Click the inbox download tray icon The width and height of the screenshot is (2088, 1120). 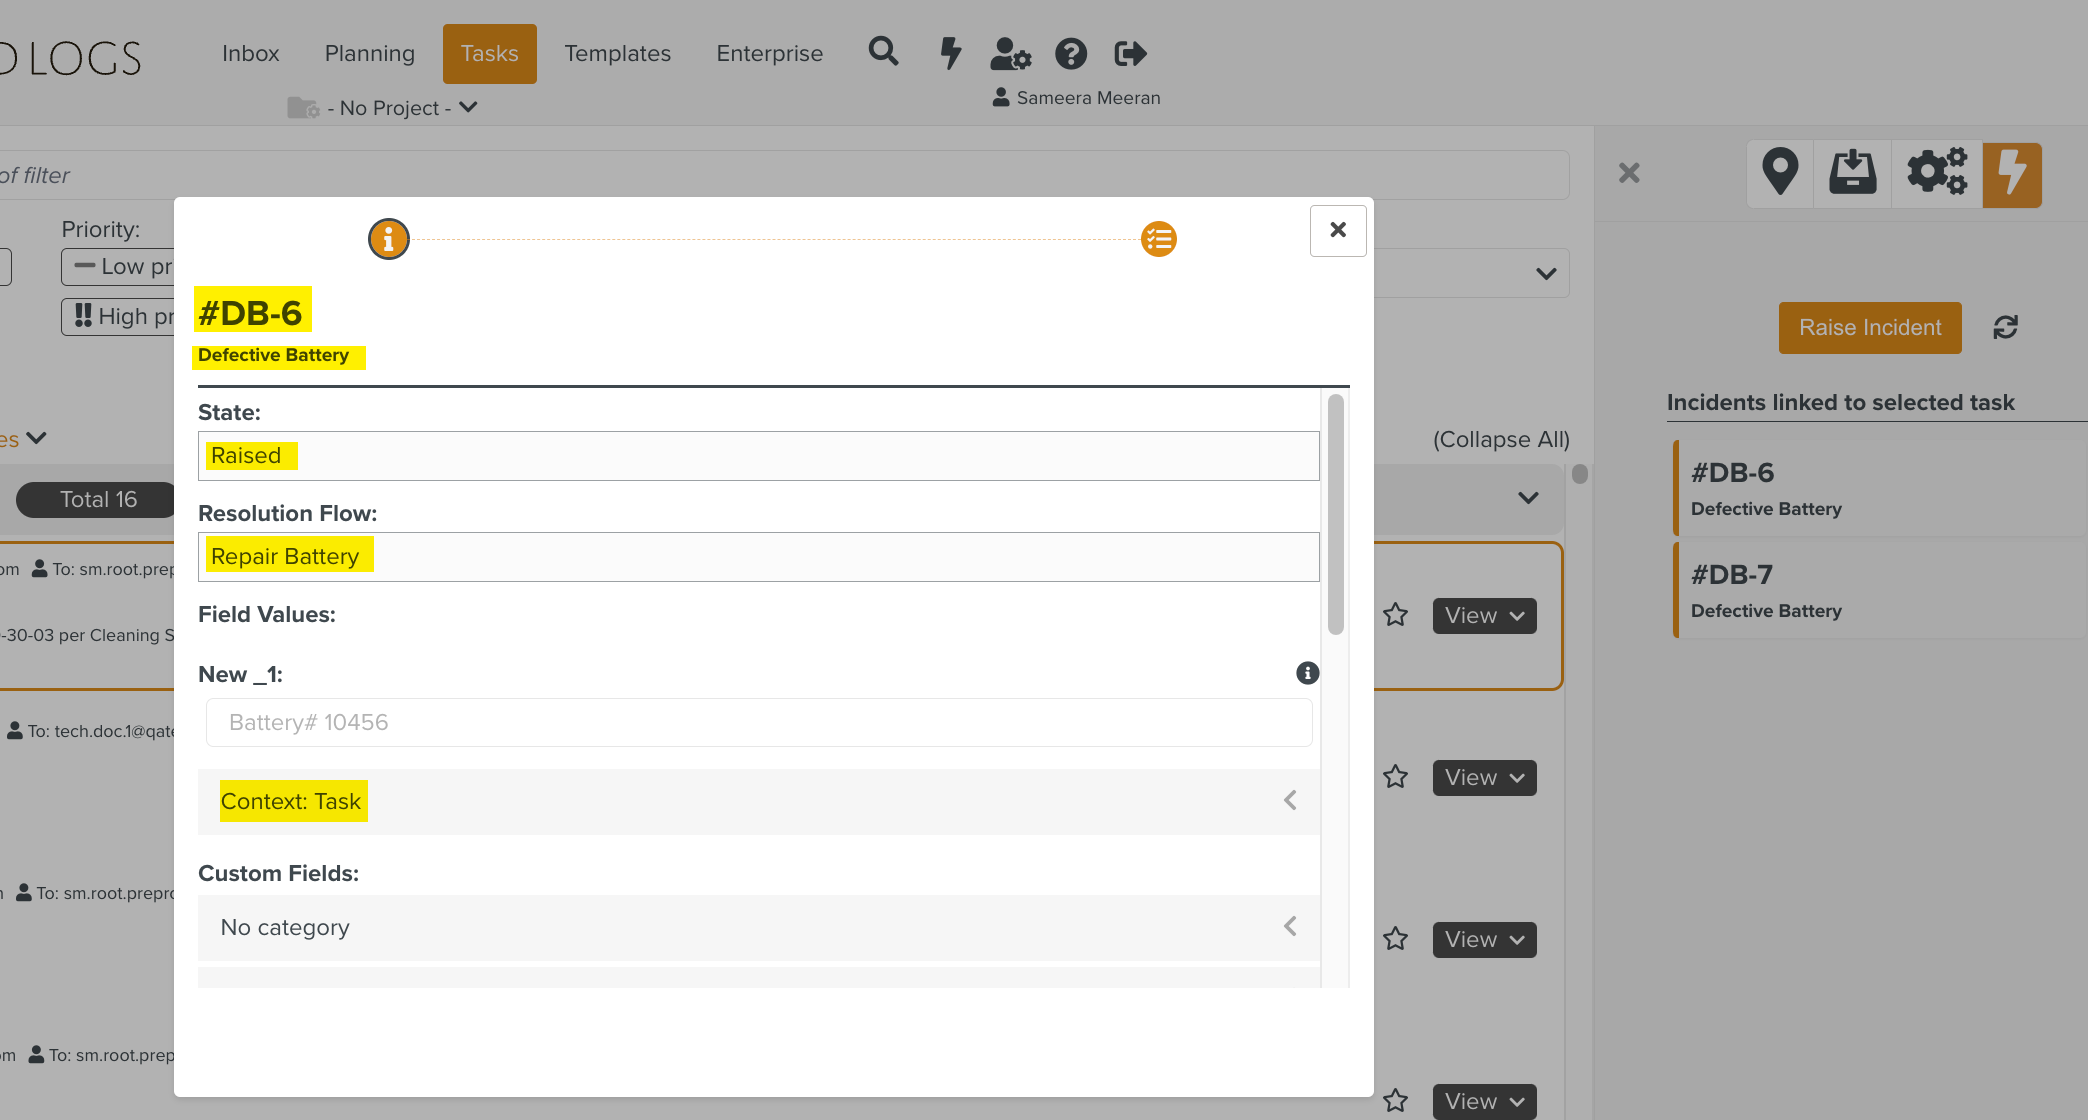(1853, 173)
